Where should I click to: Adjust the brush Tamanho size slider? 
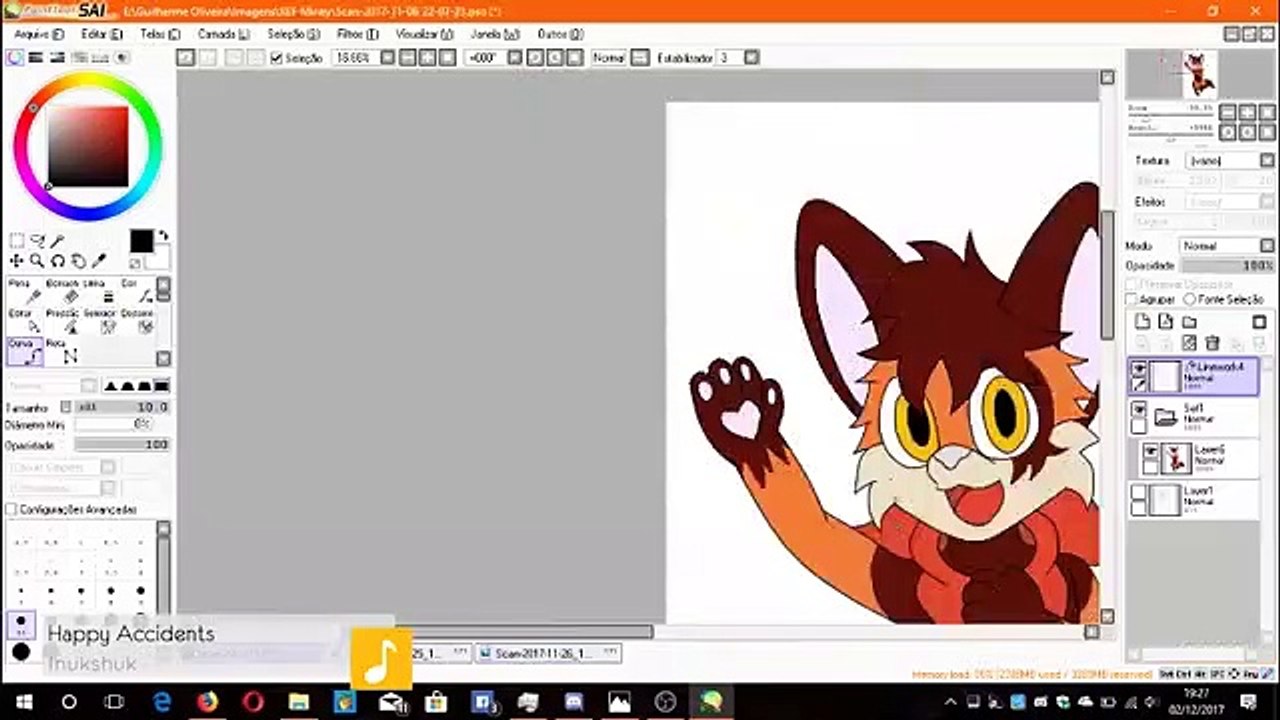[x=122, y=407]
